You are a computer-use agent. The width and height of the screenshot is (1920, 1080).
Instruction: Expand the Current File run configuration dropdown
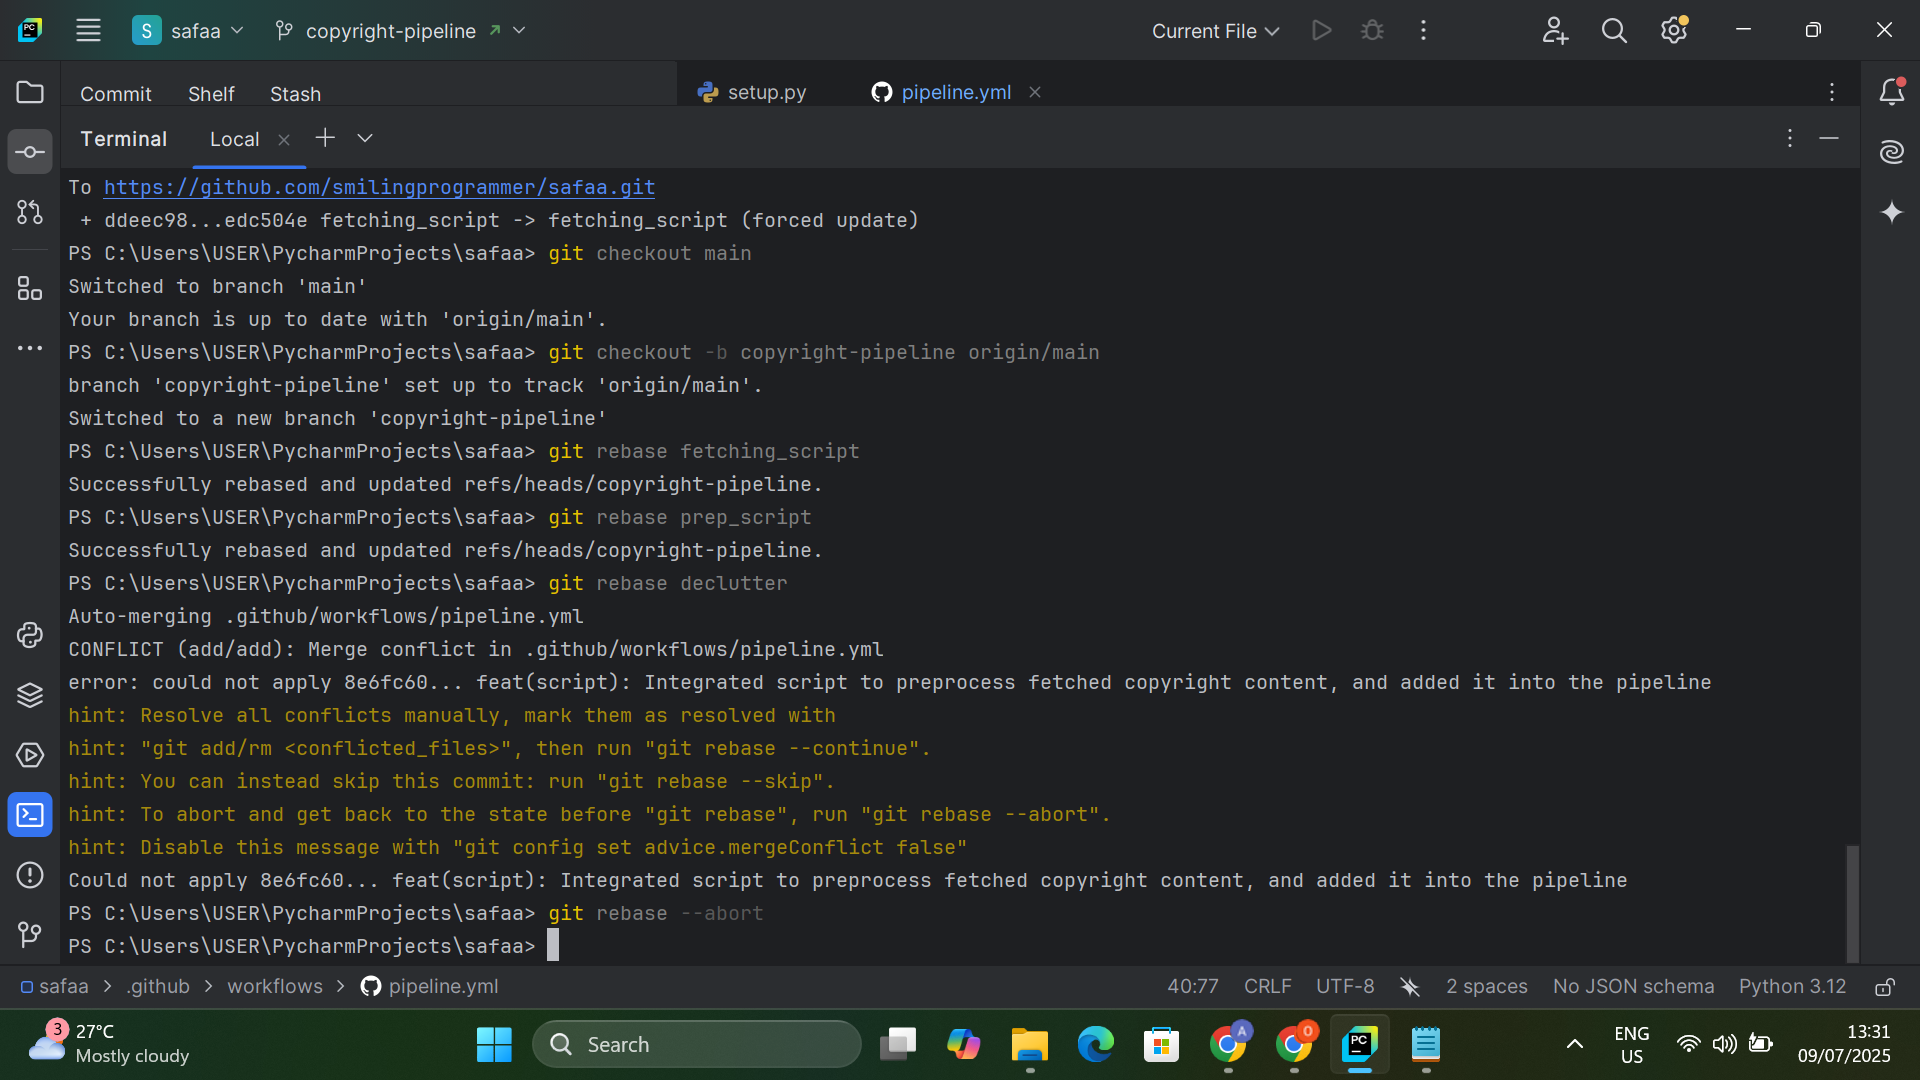coord(1215,31)
